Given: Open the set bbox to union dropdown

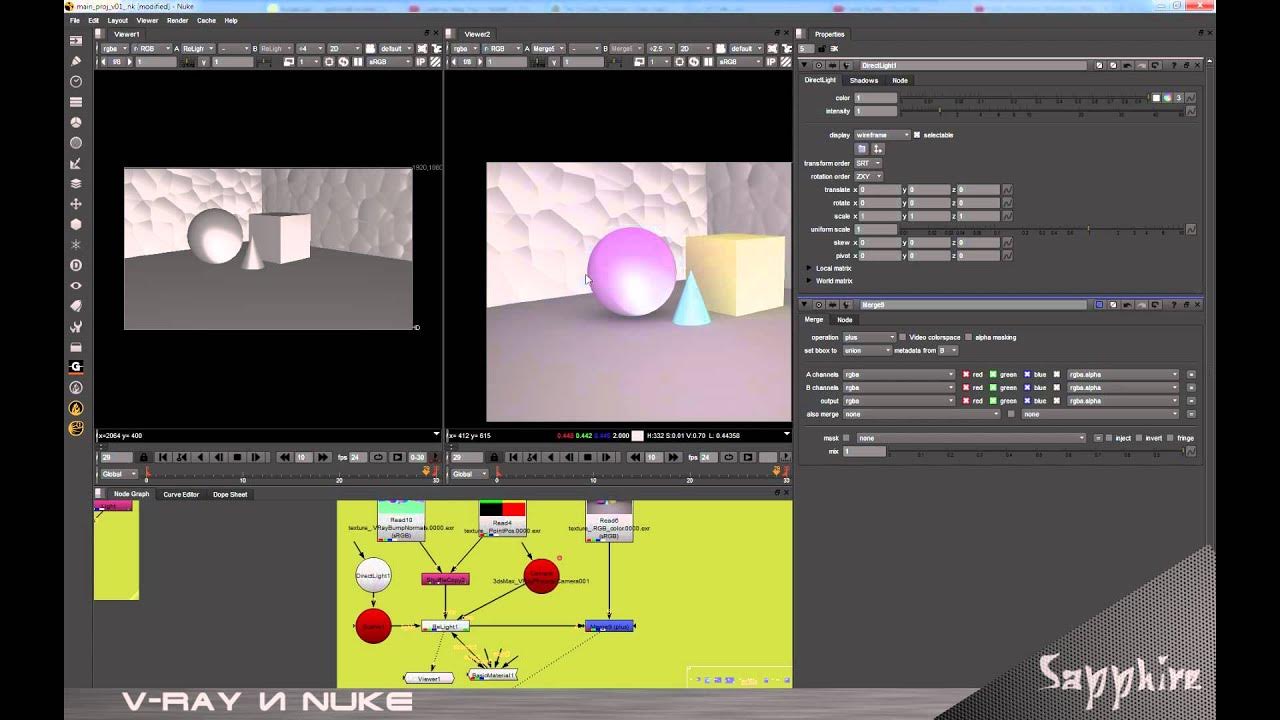Looking at the screenshot, I should tap(867, 350).
